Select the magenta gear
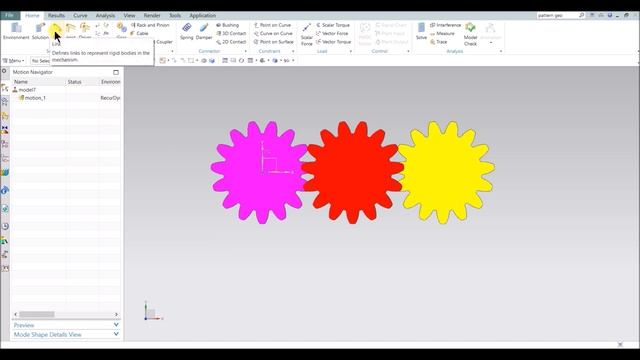This screenshot has height=360, width=640. click(x=260, y=172)
